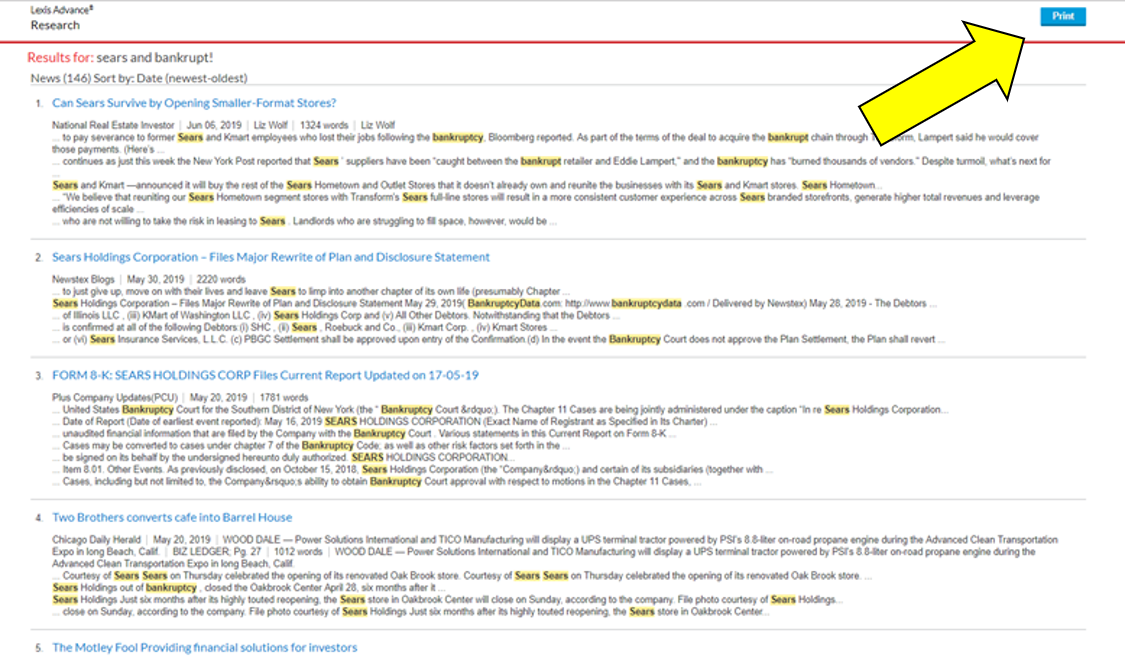
Task: Click the blue Print button
Action: point(1063,16)
